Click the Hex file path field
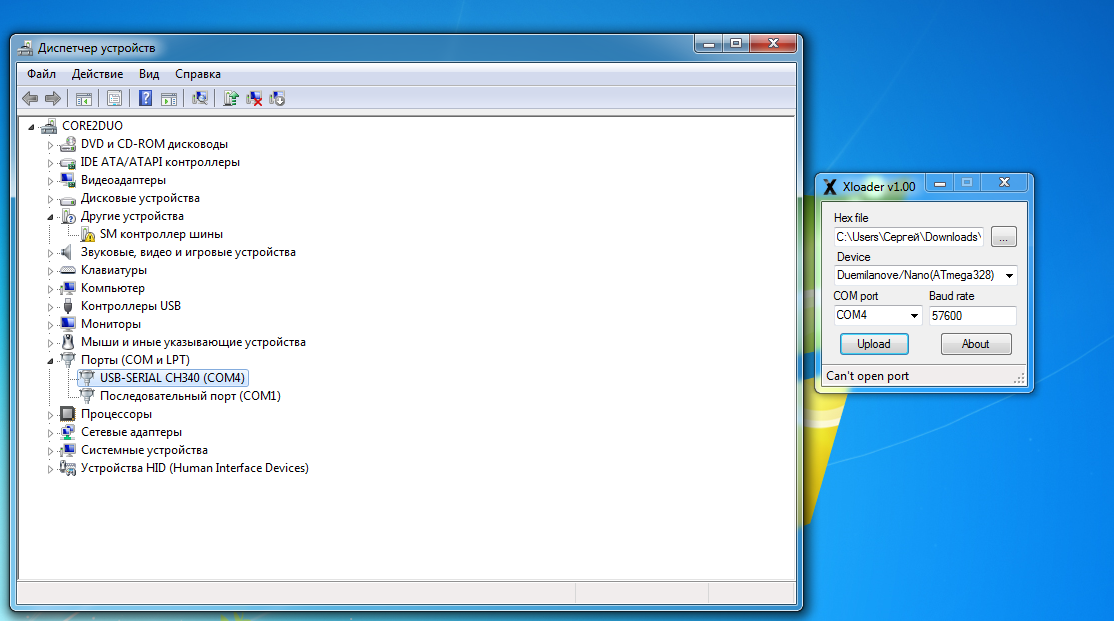 [x=909, y=237]
